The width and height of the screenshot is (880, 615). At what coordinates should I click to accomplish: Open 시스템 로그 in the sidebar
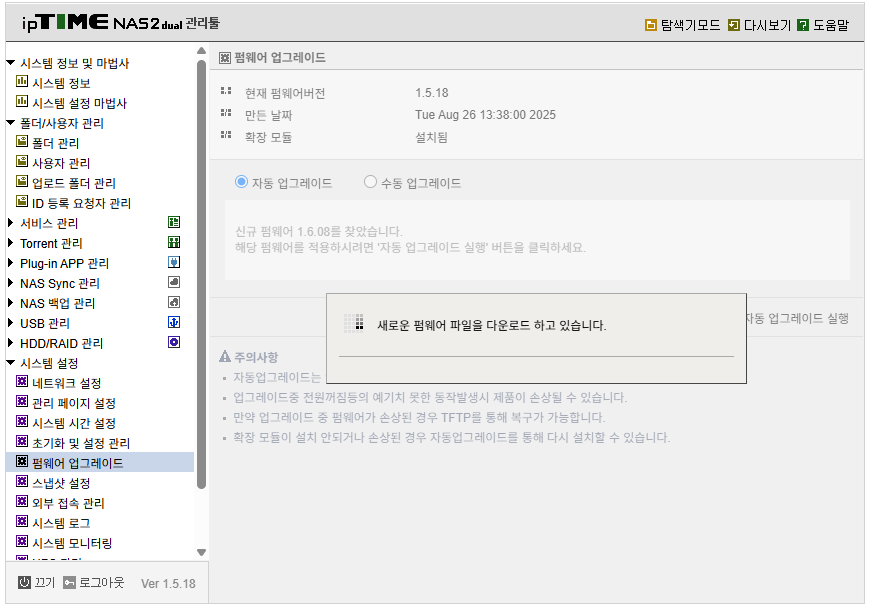point(61,523)
